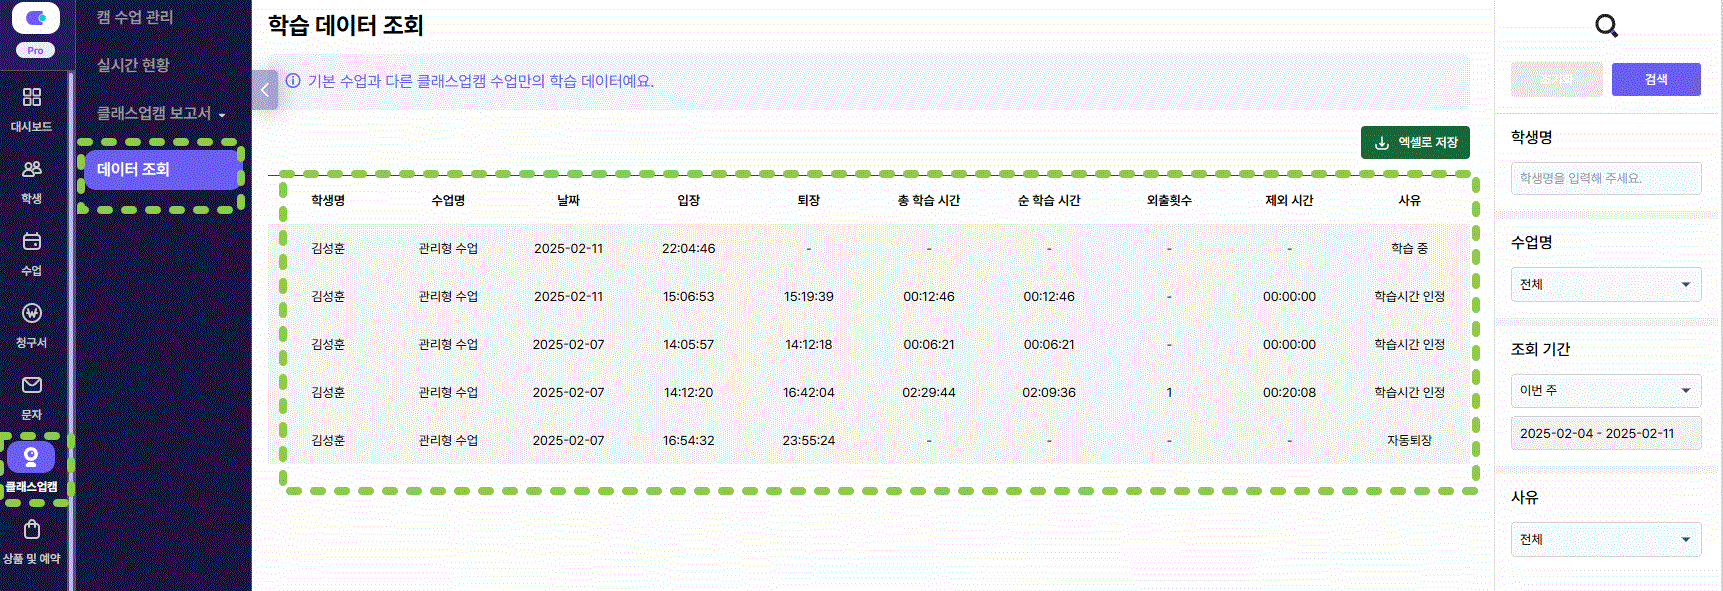Click the 학생명 input field
The image size is (1723, 591).
[x=1605, y=178]
